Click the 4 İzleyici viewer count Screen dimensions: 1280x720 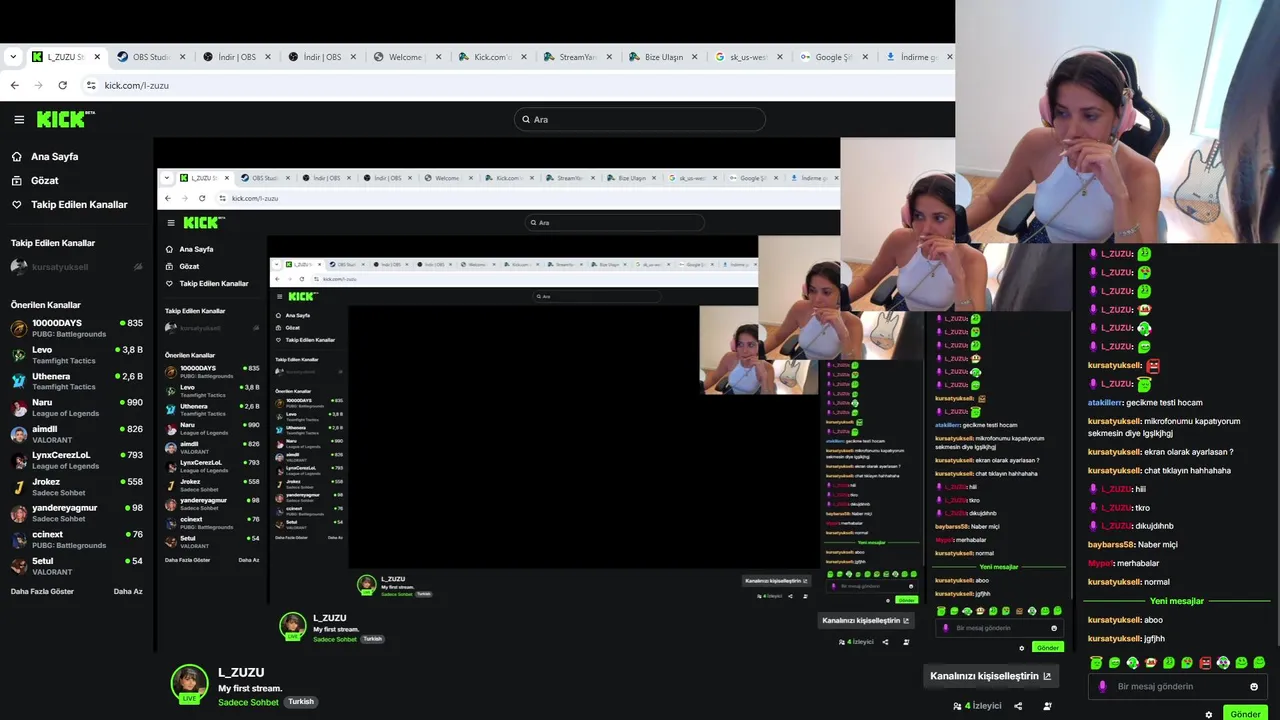pyautogui.click(x=977, y=706)
